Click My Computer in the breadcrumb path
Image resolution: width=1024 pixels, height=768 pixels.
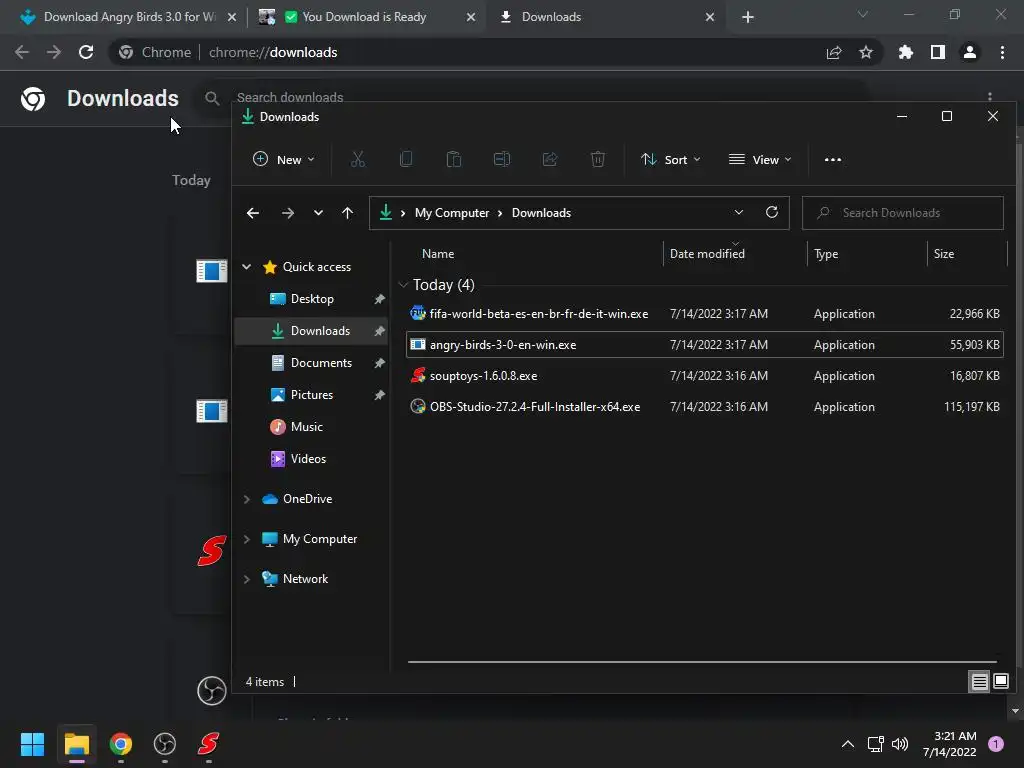(452, 213)
